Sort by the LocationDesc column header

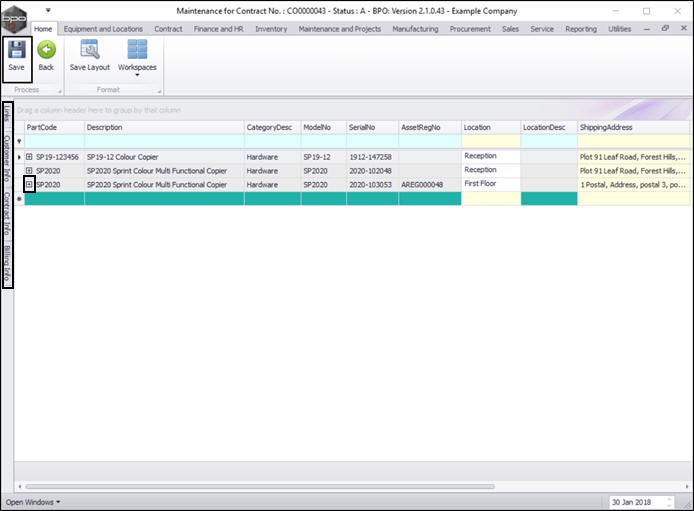(549, 127)
